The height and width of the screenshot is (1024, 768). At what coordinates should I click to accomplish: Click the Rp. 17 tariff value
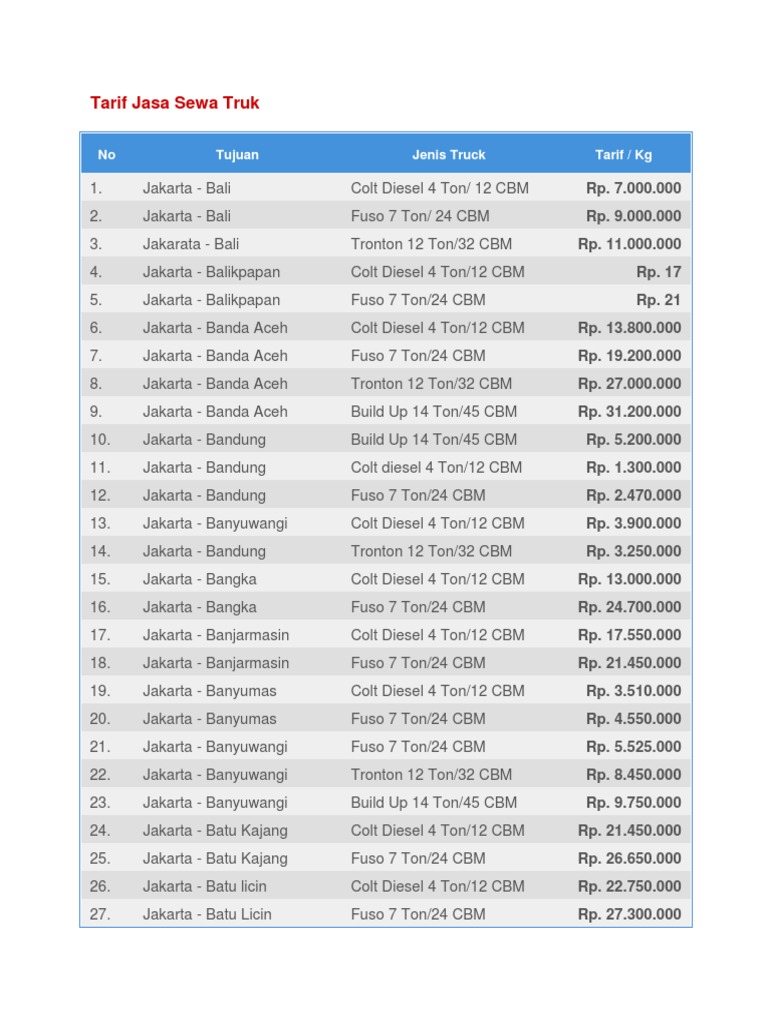coord(658,272)
